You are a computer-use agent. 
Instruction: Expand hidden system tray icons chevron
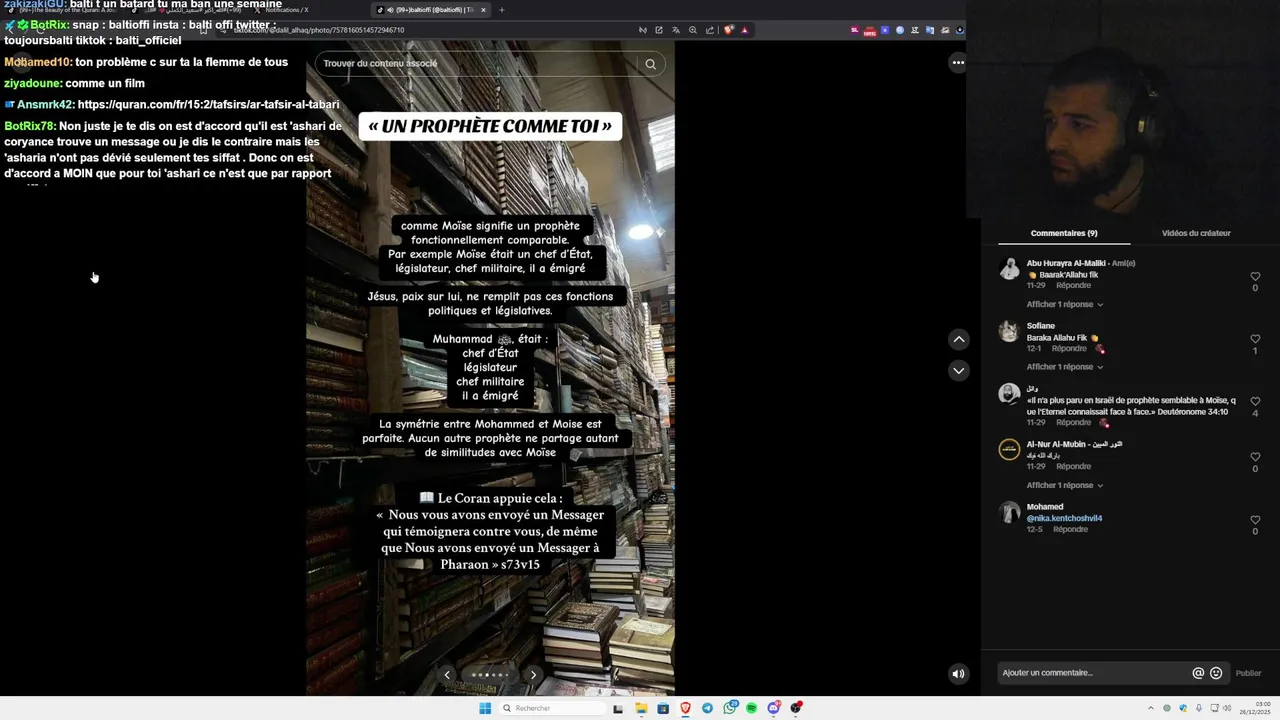[1150, 708]
